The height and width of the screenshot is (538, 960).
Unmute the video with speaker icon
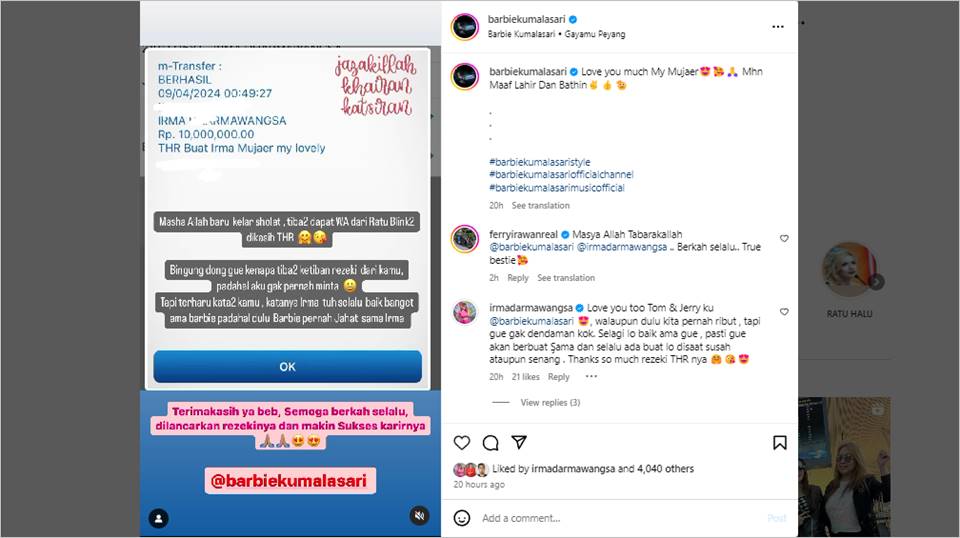point(419,516)
